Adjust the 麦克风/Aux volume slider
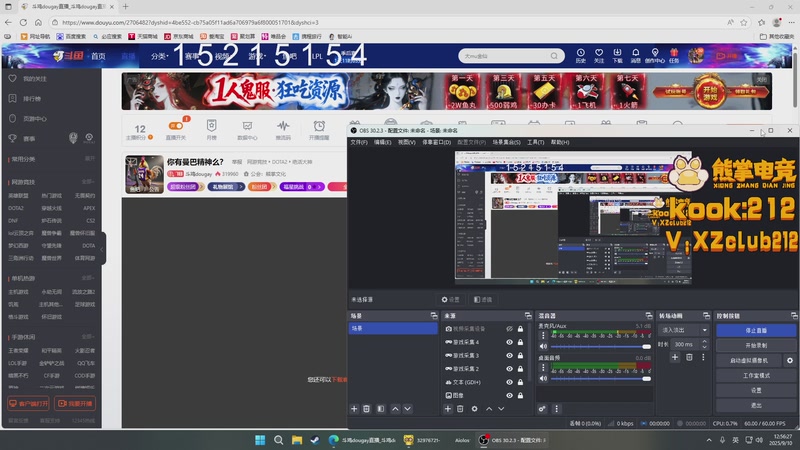This screenshot has height=450, width=800. tap(601, 346)
